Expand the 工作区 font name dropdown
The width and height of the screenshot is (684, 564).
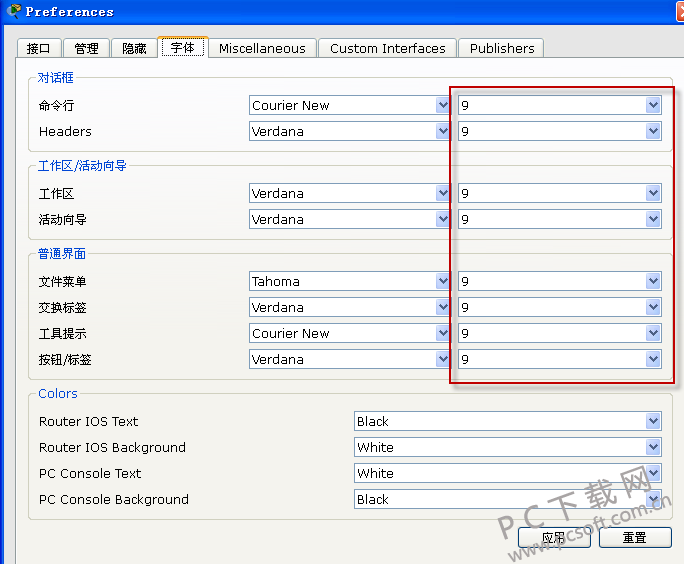pyautogui.click(x=349, y=193)
